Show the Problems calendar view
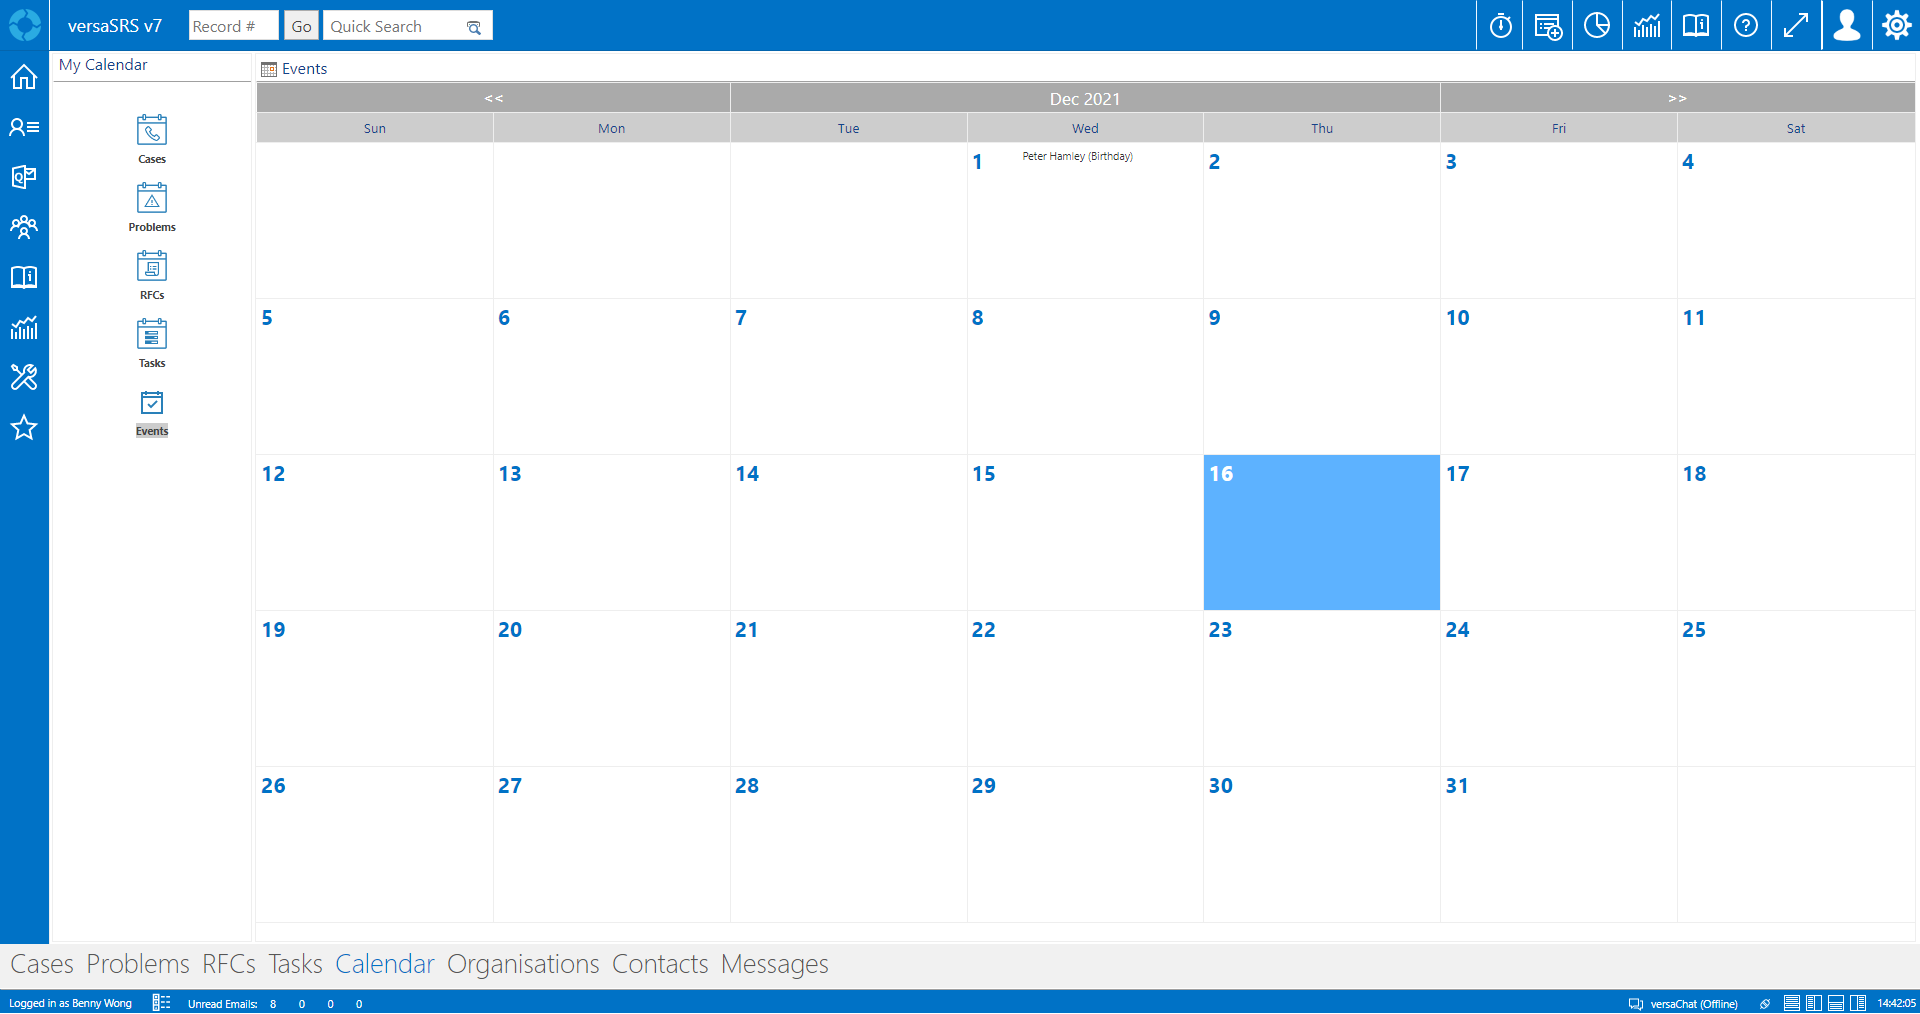The height and width of the screenshot is (1014, 1920). [x=152, y=207]
